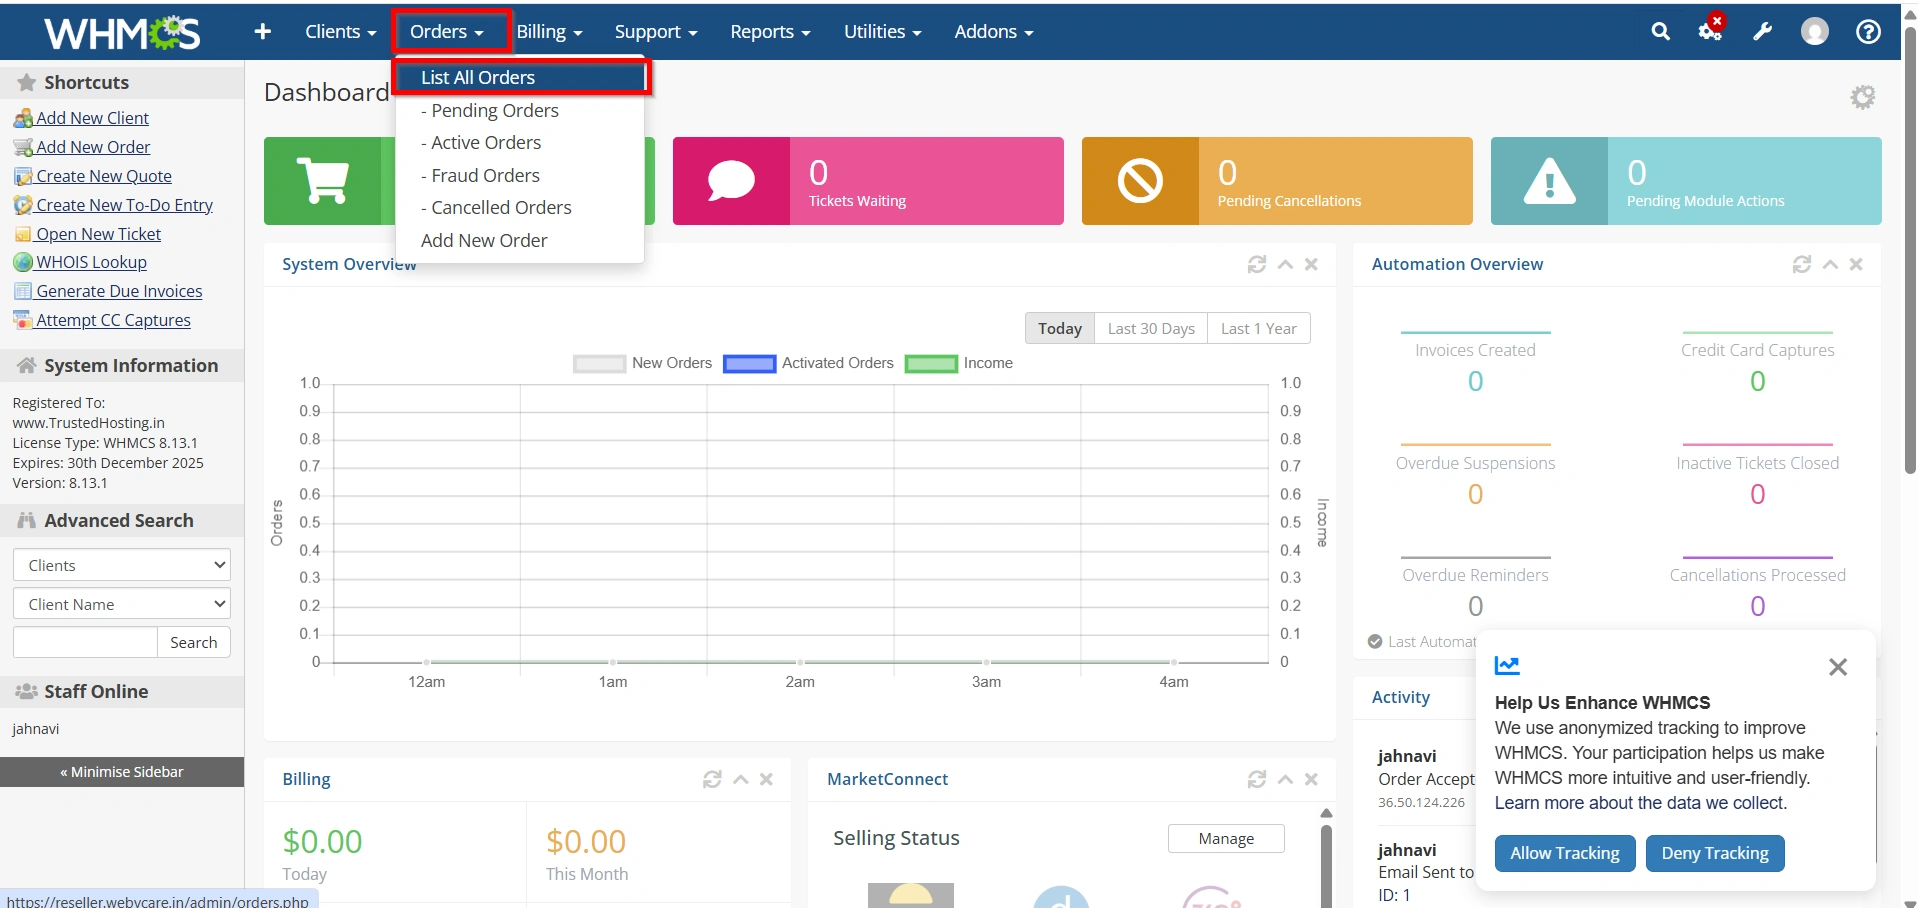Click the Advanced Search text field
The height and width of the screenshot is (908, 1918).
[x=85, y=642]
